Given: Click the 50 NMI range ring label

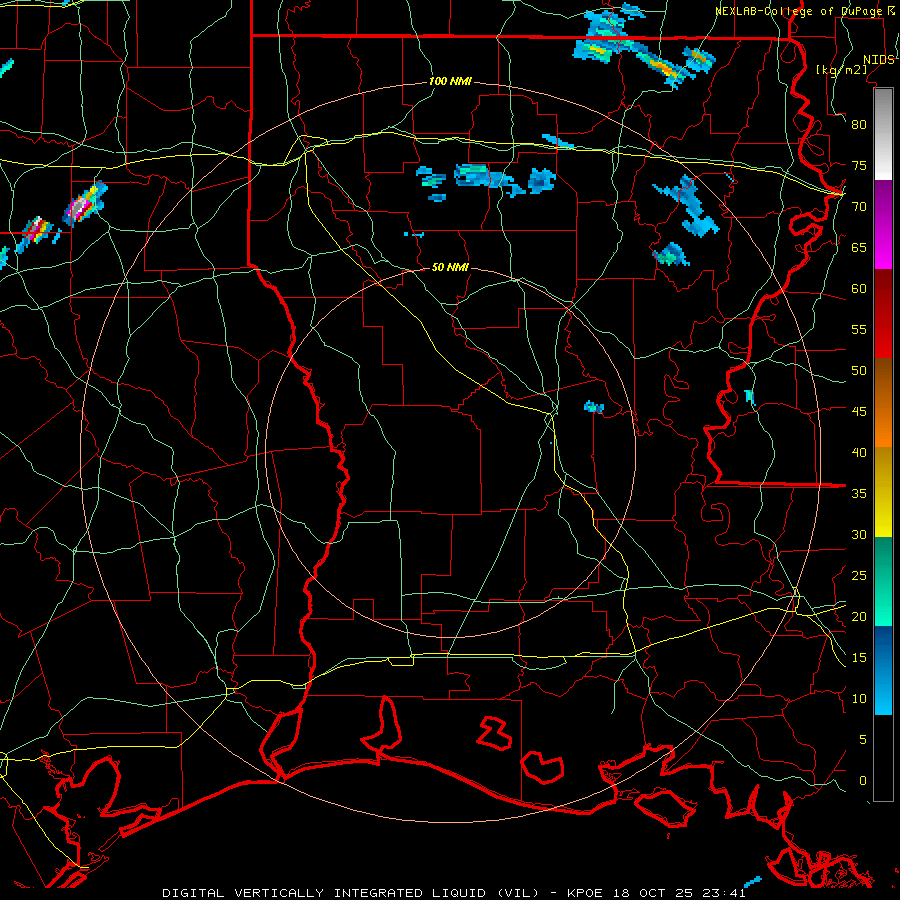Looking at the screenshot, I should (450, 267).
